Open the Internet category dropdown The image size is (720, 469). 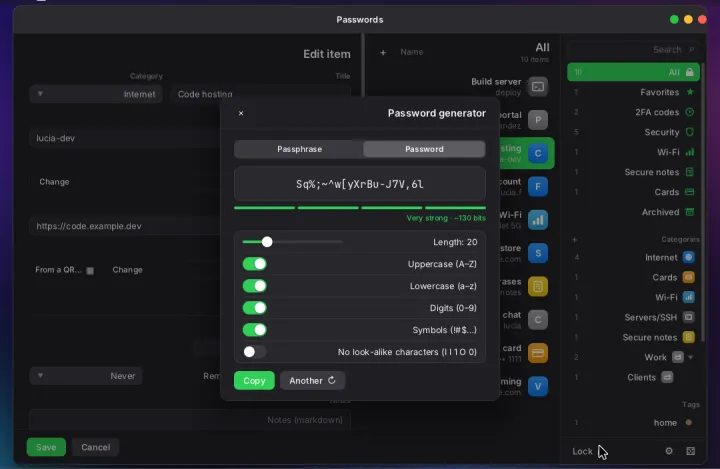(x=96, y=94)
